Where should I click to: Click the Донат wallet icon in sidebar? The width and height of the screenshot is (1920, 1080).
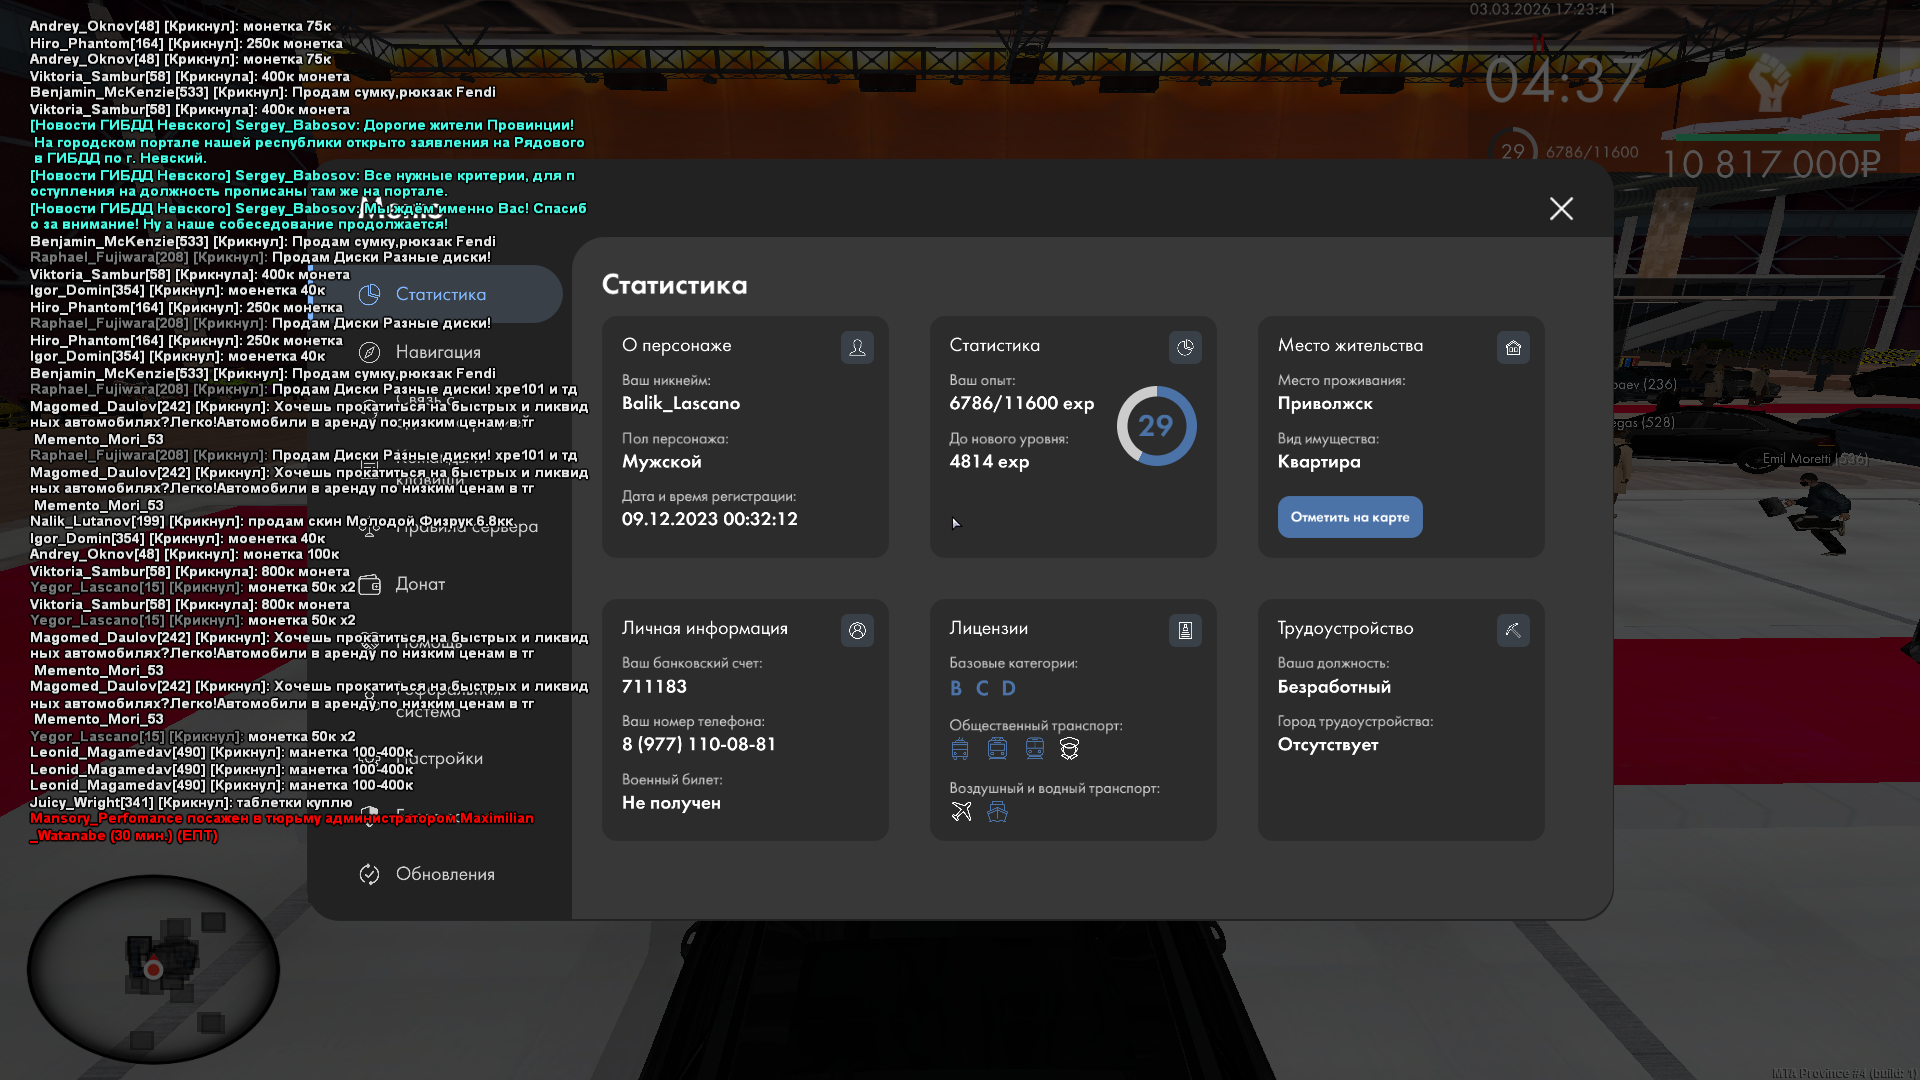(369, 584)
